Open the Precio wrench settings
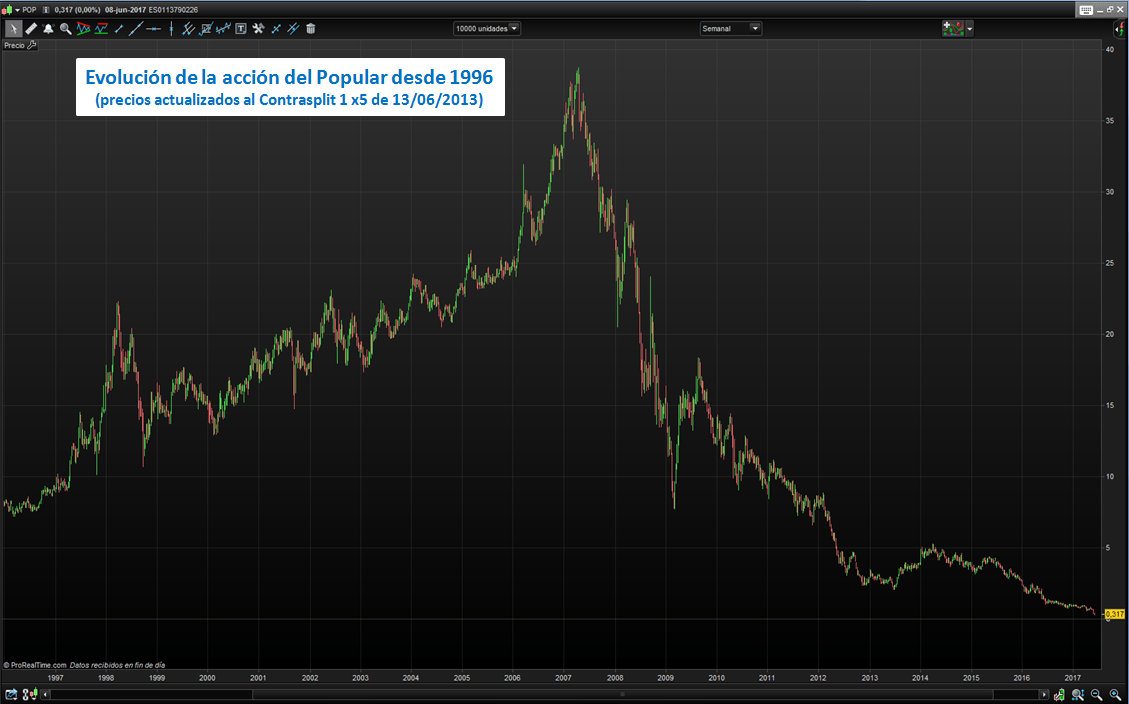 (x=32, y=45)
